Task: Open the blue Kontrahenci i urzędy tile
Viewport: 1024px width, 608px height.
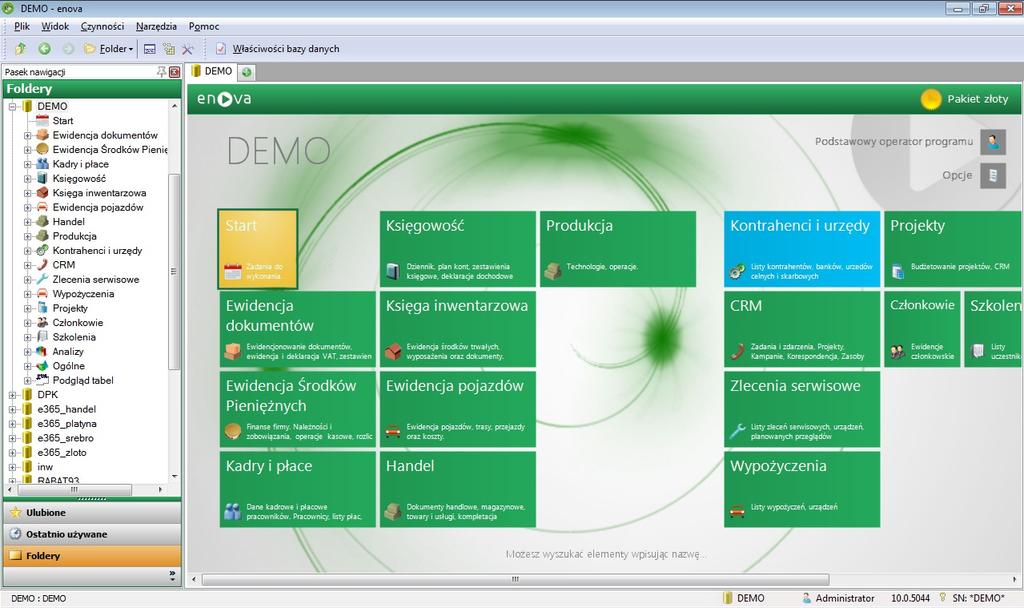Action: [802, 249]
